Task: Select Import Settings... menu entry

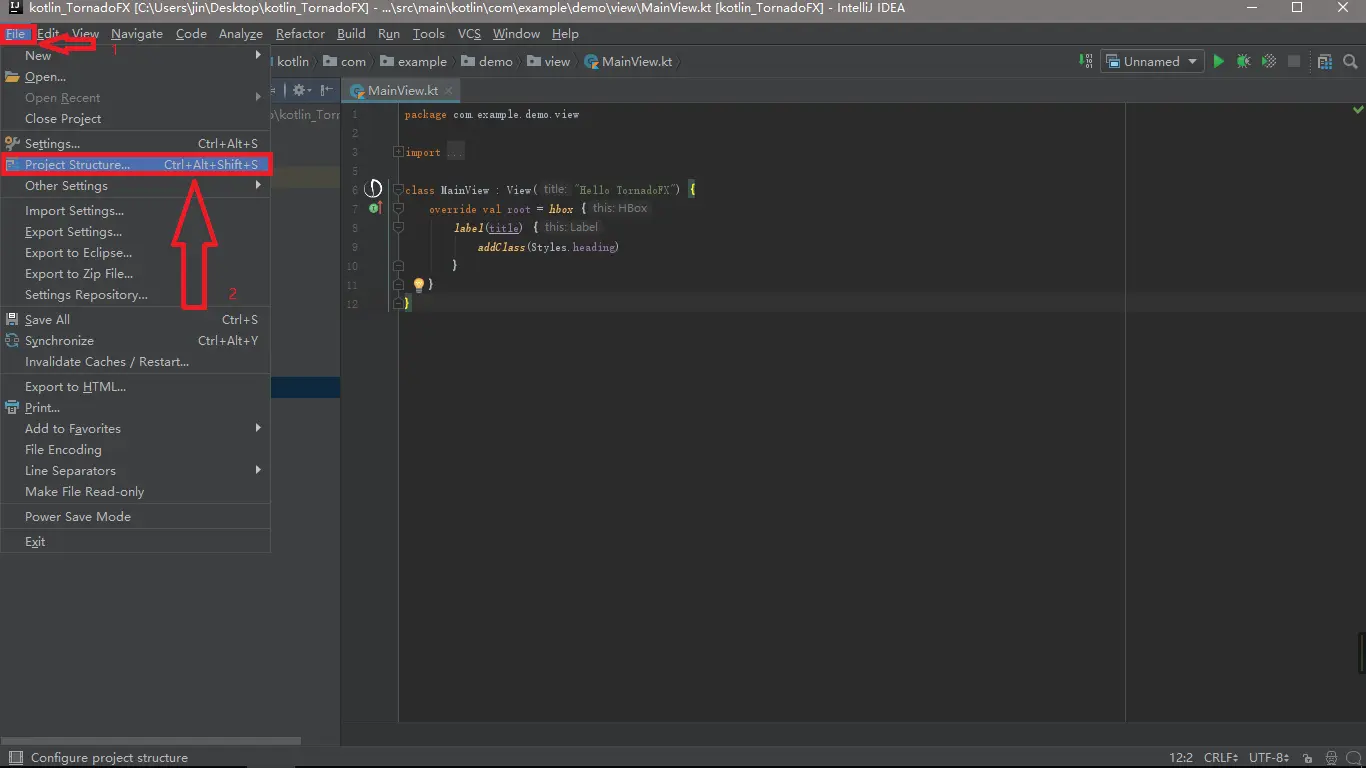Action: pyautogui.click(x=135, y=211)
